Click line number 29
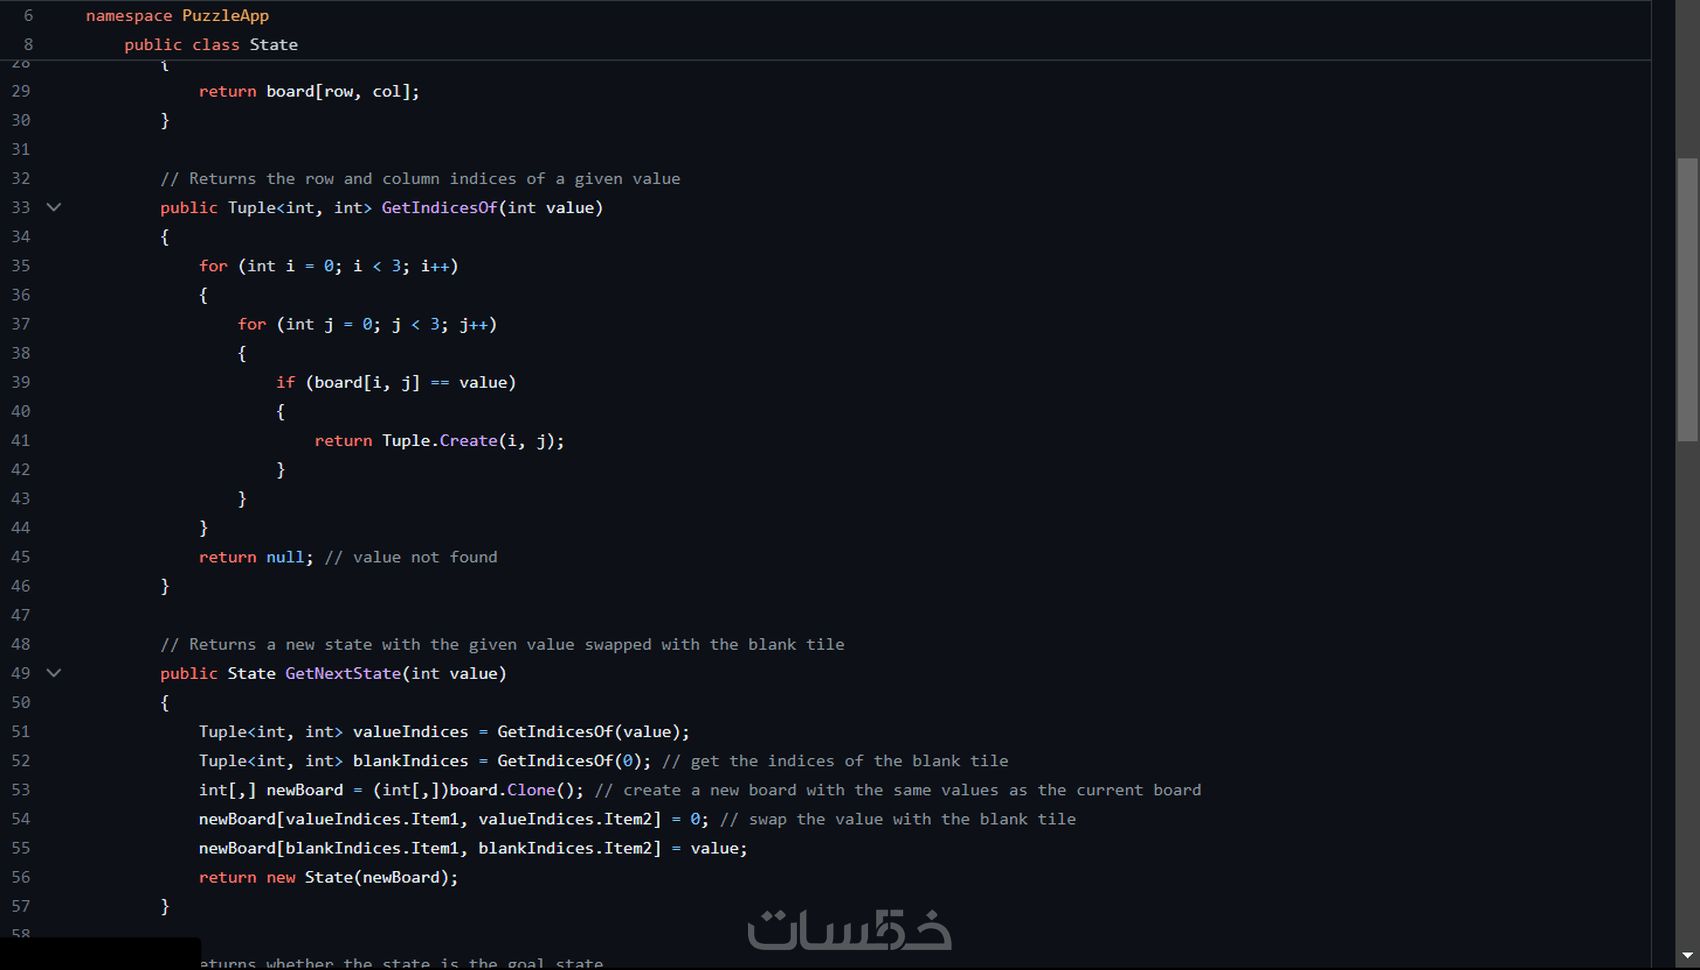The width and height of the screenshot is (1700, 970). point(20,91)
